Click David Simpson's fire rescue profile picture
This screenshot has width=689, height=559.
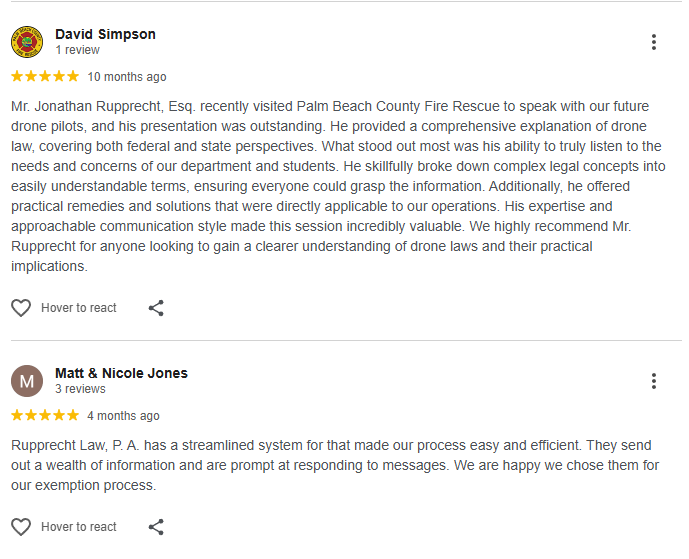click(27, 42)
